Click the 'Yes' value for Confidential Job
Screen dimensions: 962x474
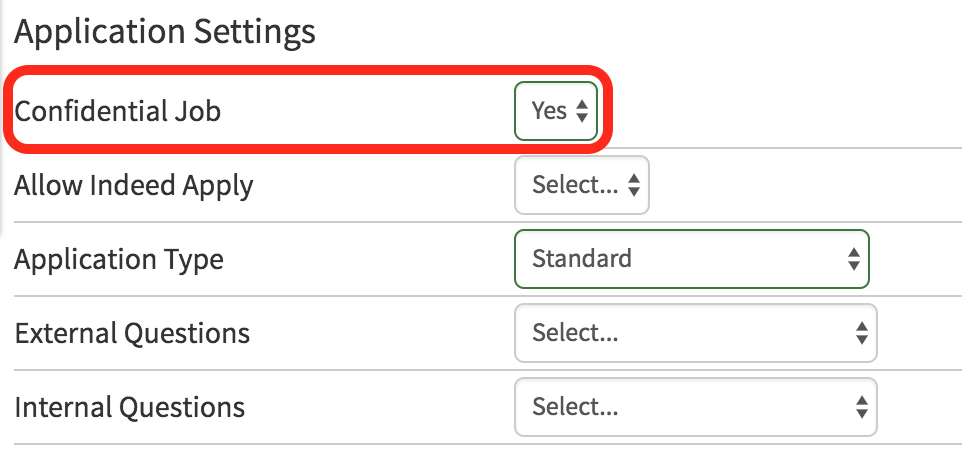pyautogui.click(x=549, y=111)
